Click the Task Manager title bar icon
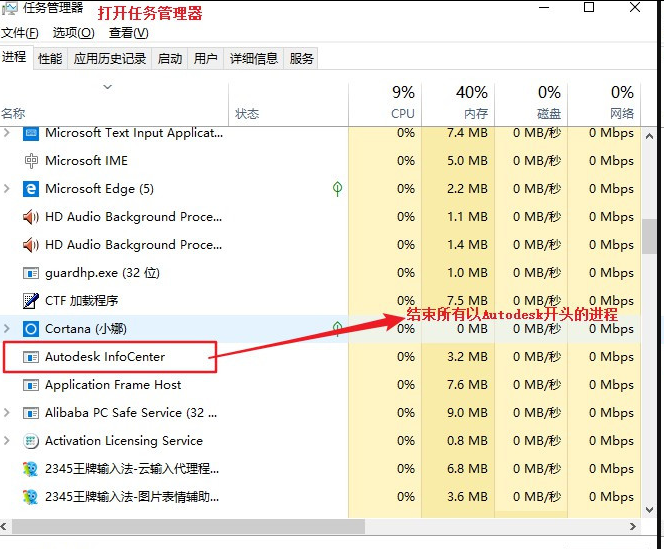The image size is (664, 549). pyautogui.click(x=9, y=8)
